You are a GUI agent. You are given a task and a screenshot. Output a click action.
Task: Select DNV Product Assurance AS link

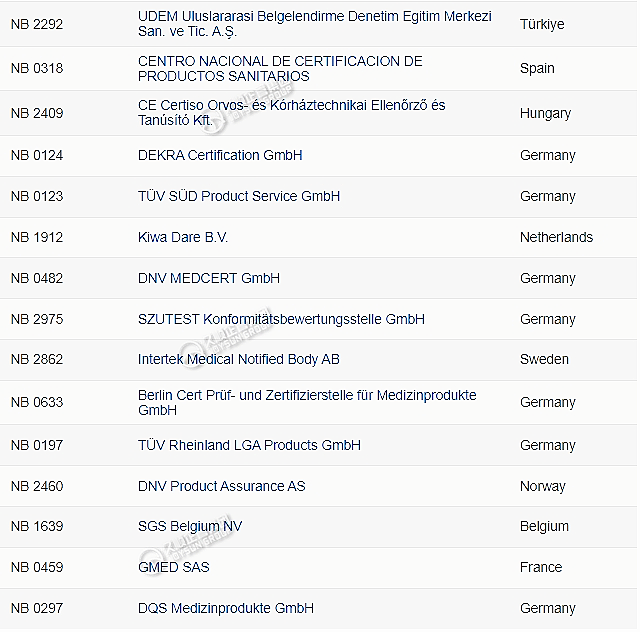point(222,486)
